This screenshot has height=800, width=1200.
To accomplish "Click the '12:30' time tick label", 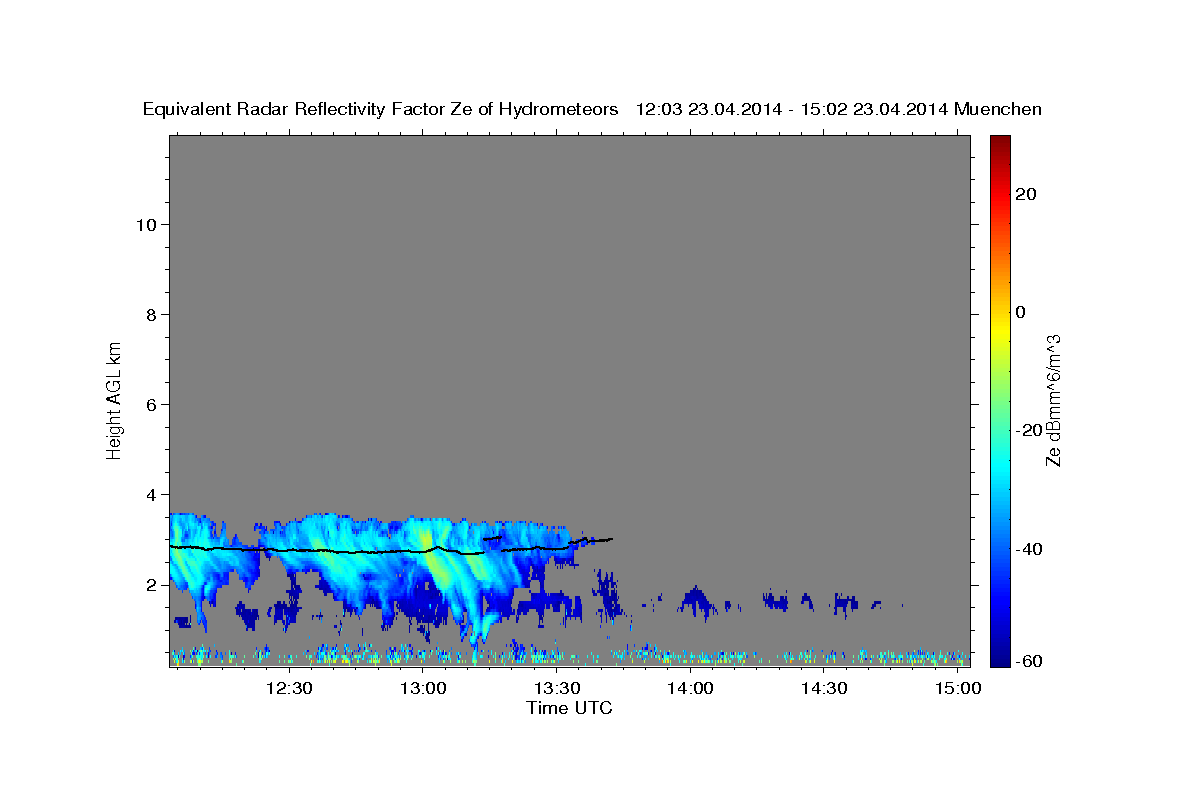I will point(290,688).
